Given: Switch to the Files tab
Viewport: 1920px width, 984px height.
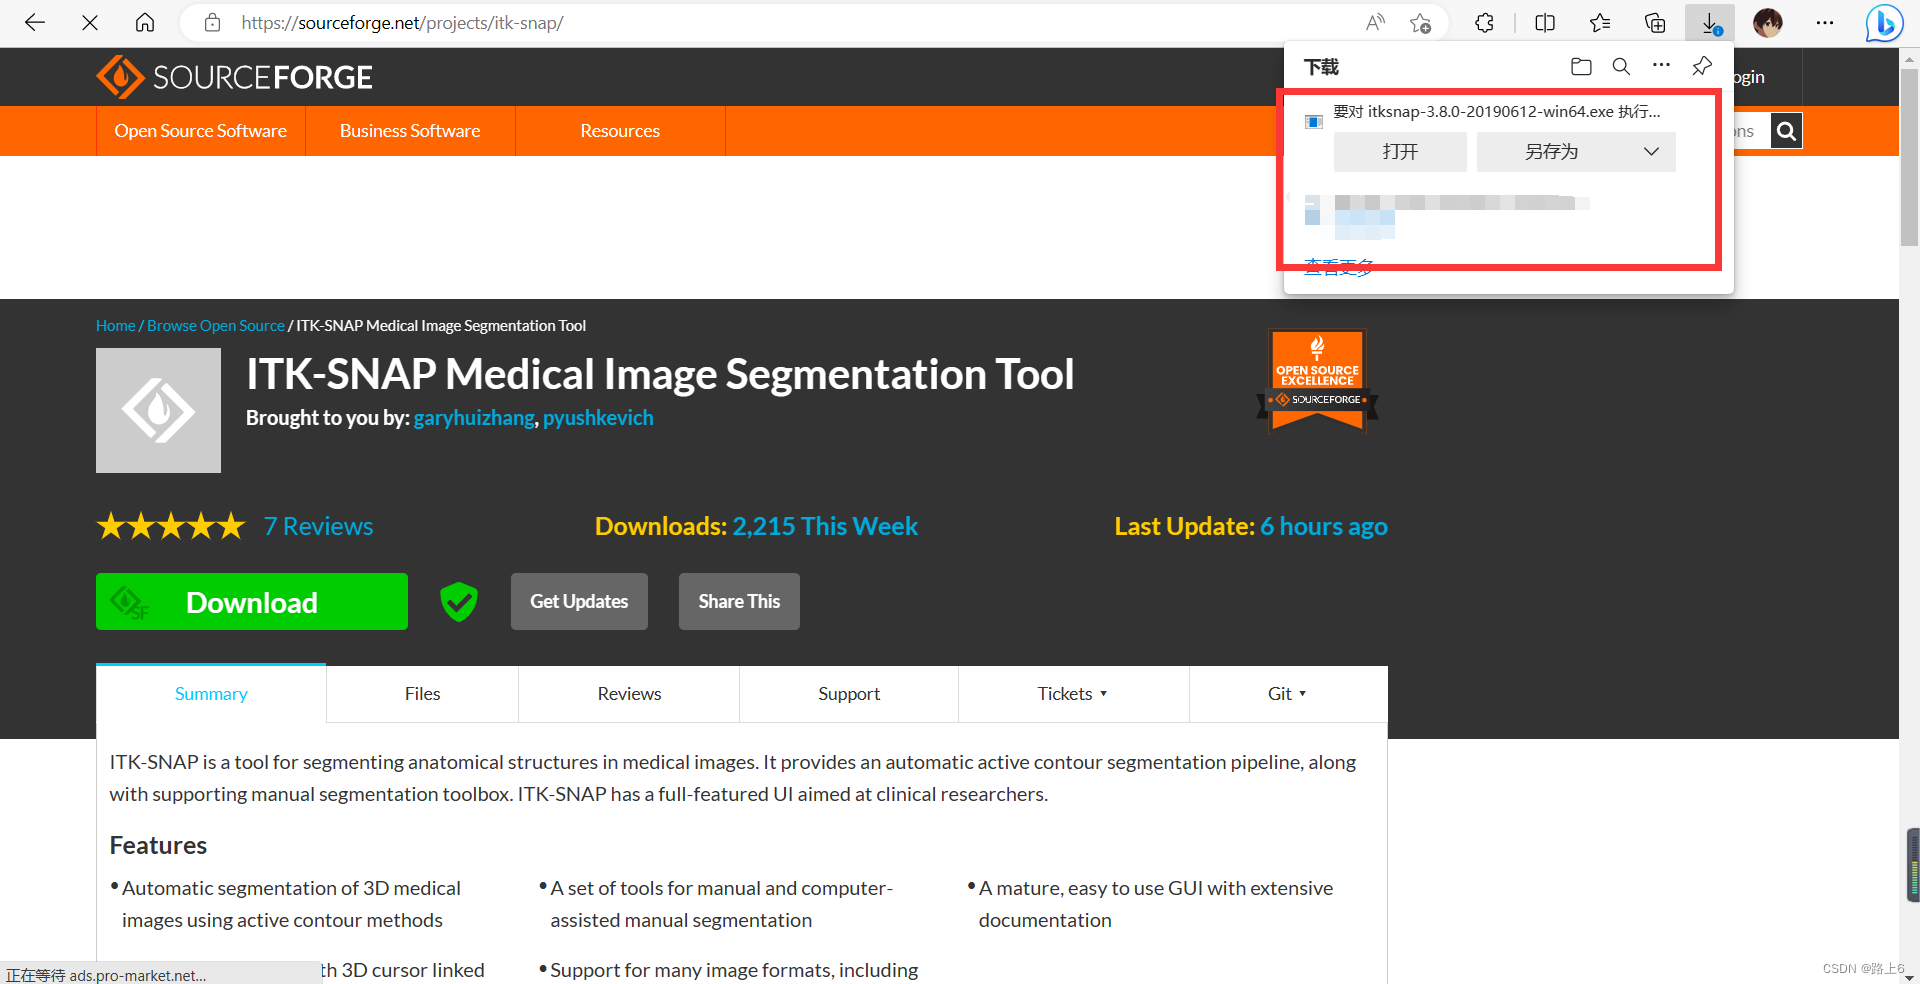Looking at the screenshot, I should 422,694.
